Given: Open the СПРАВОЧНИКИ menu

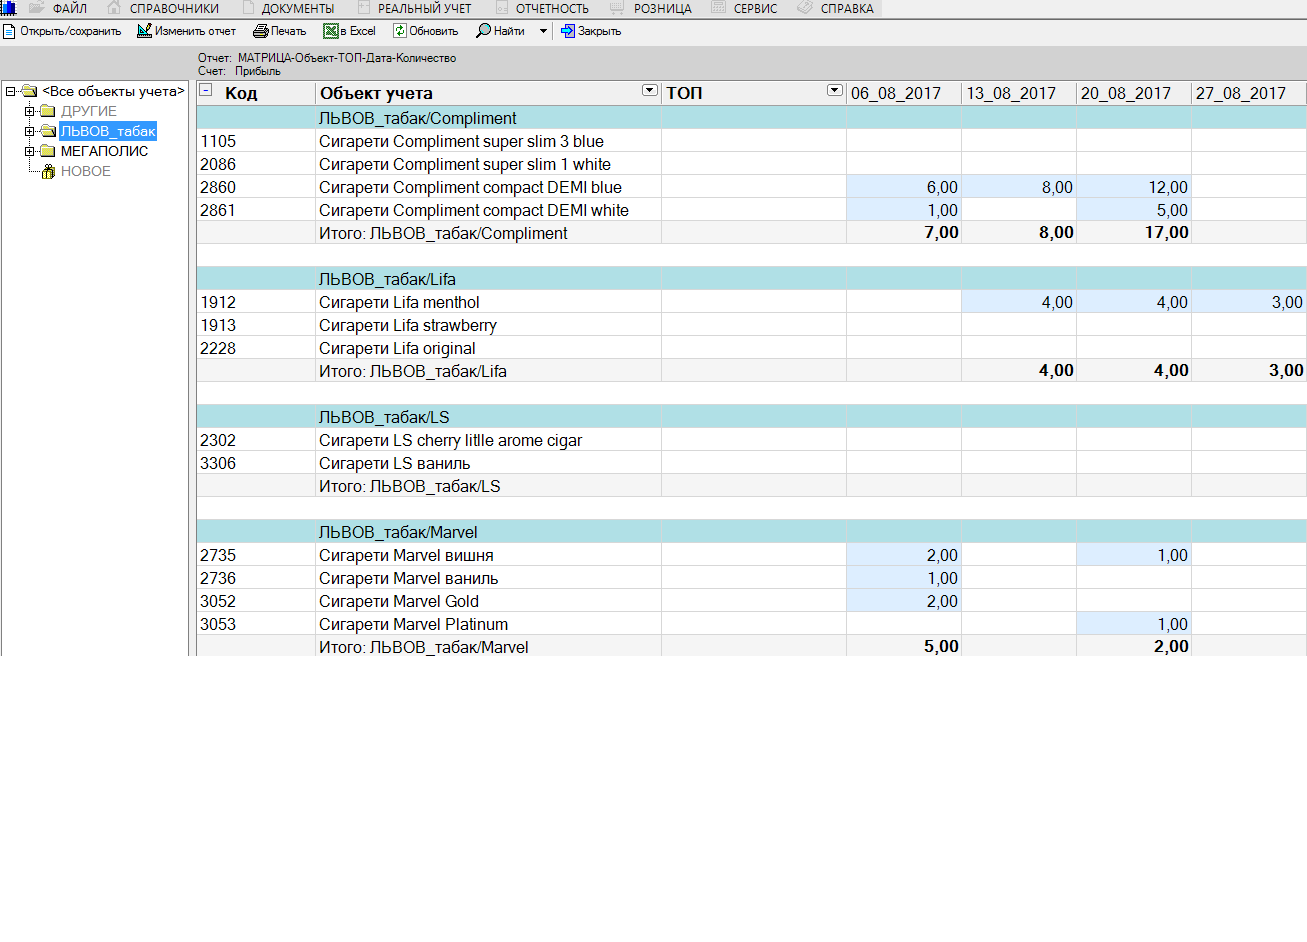Looking at the screenshot, I should click(x=174, y=8).
